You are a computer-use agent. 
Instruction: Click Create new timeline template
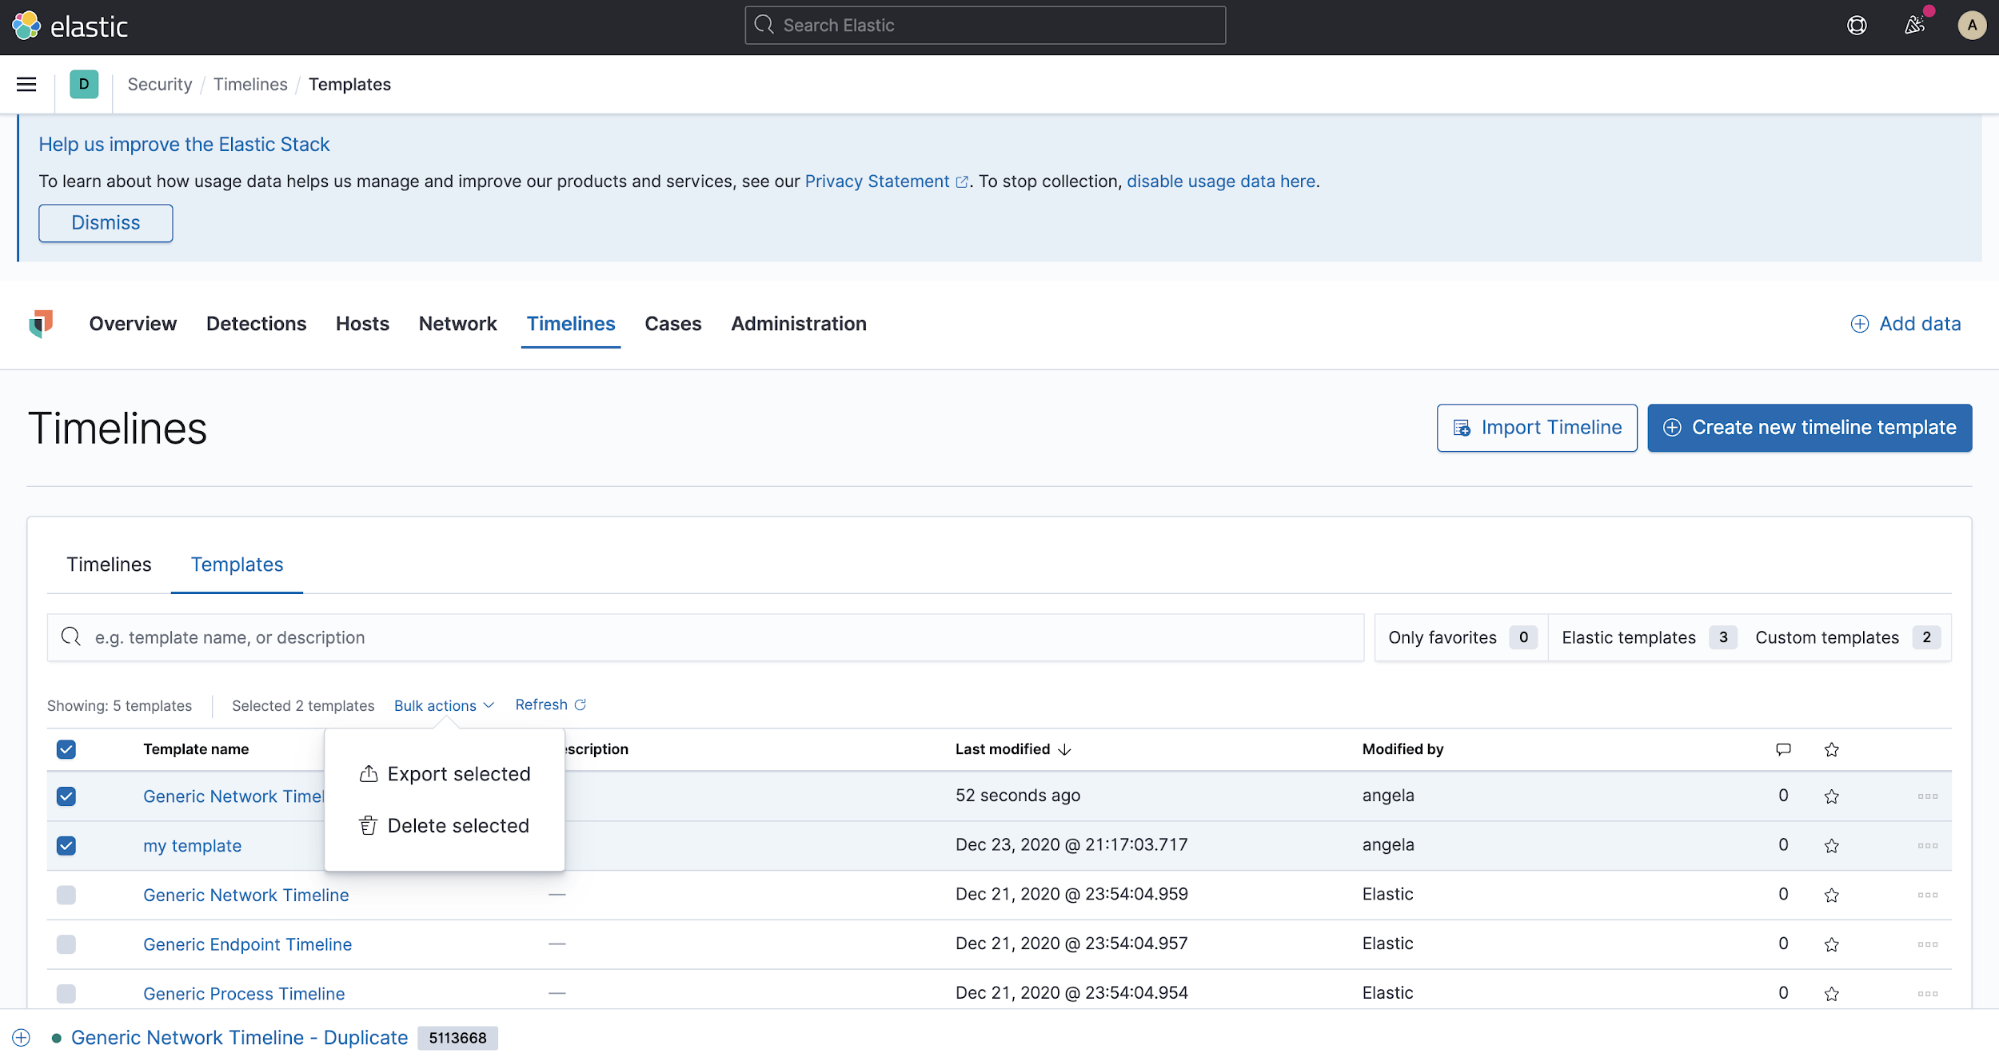(x=1810, y=428)
